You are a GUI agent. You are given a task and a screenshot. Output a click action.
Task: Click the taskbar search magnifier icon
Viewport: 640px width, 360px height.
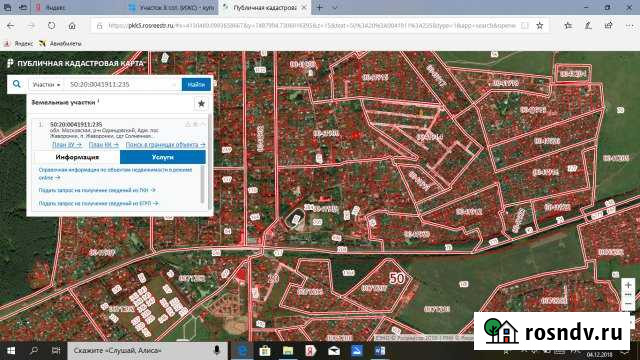tap(34, 351)
